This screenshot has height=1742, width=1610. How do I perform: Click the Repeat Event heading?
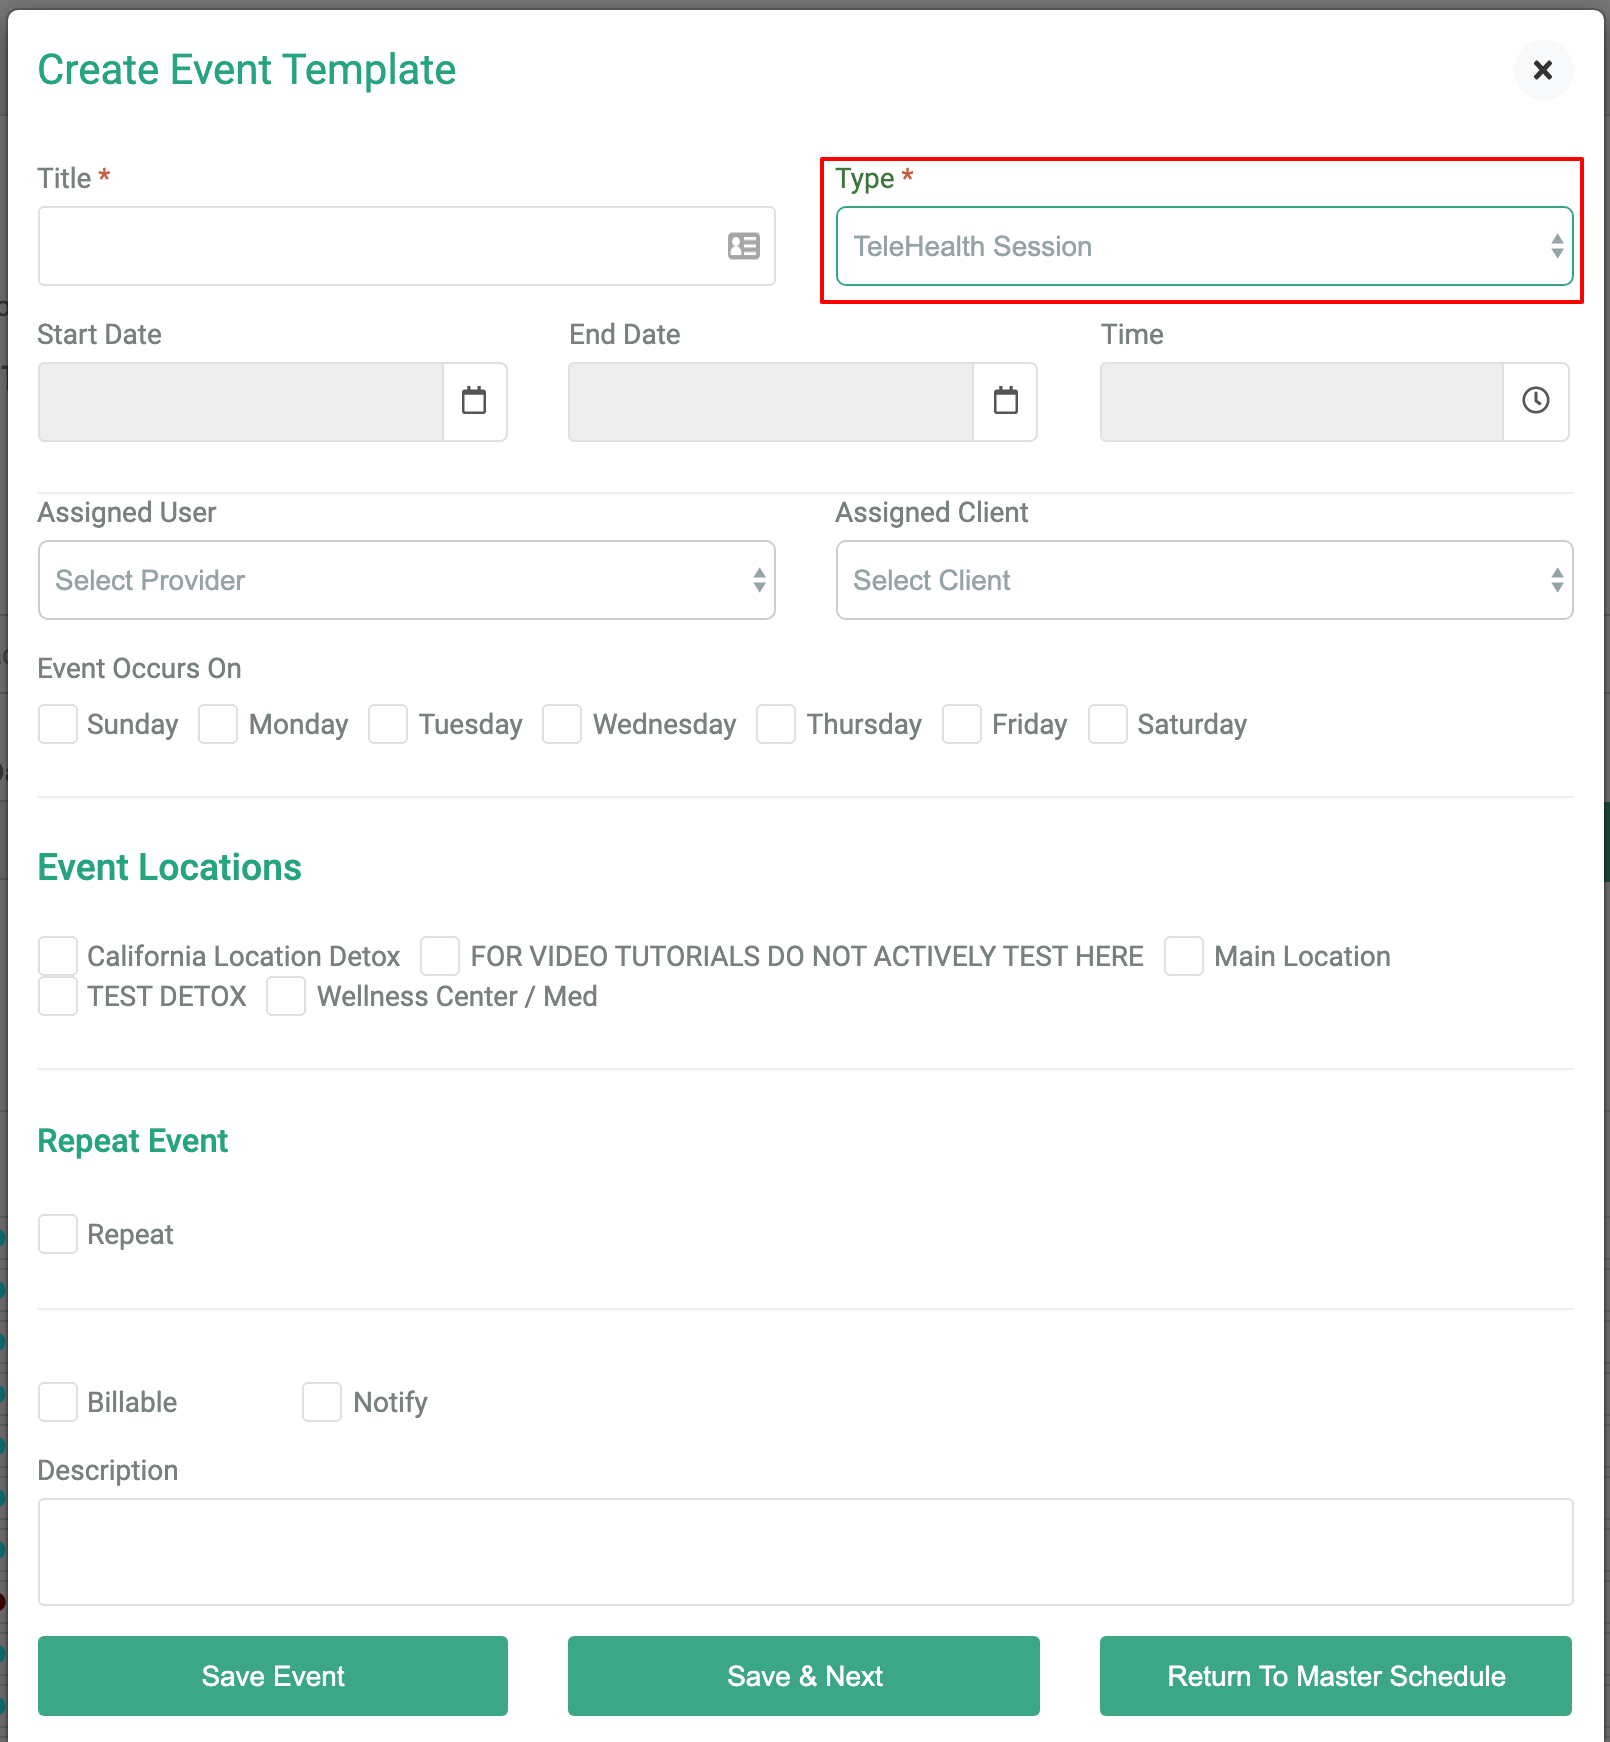133,1141
